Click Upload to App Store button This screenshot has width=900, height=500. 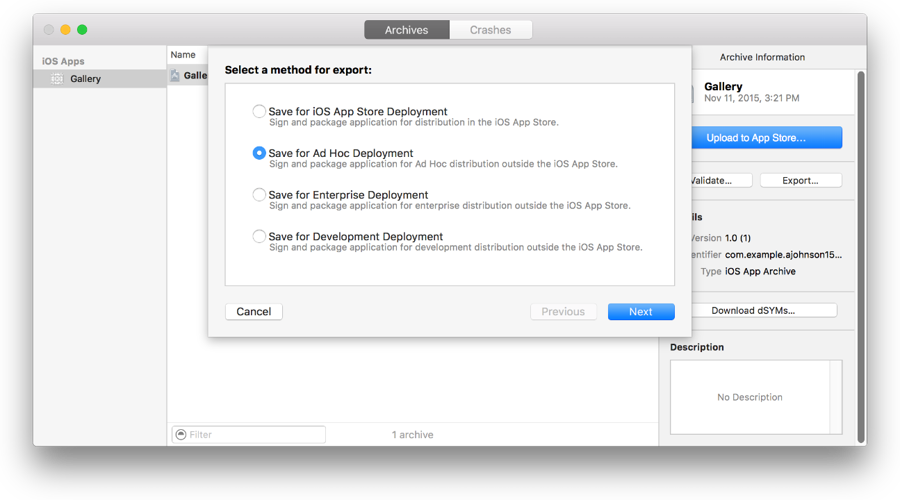pos(766,138)
